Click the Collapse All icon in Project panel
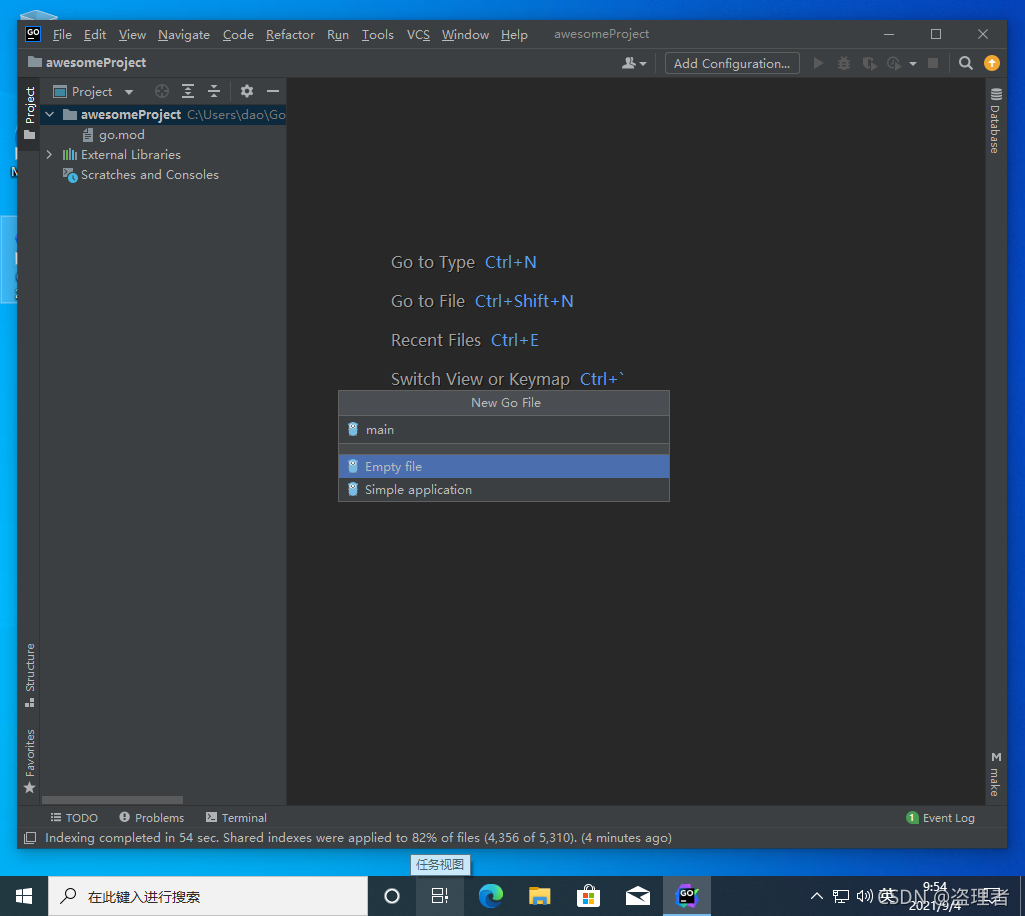The height and width of the screenshot is (916, 1025). coord(214,92)
